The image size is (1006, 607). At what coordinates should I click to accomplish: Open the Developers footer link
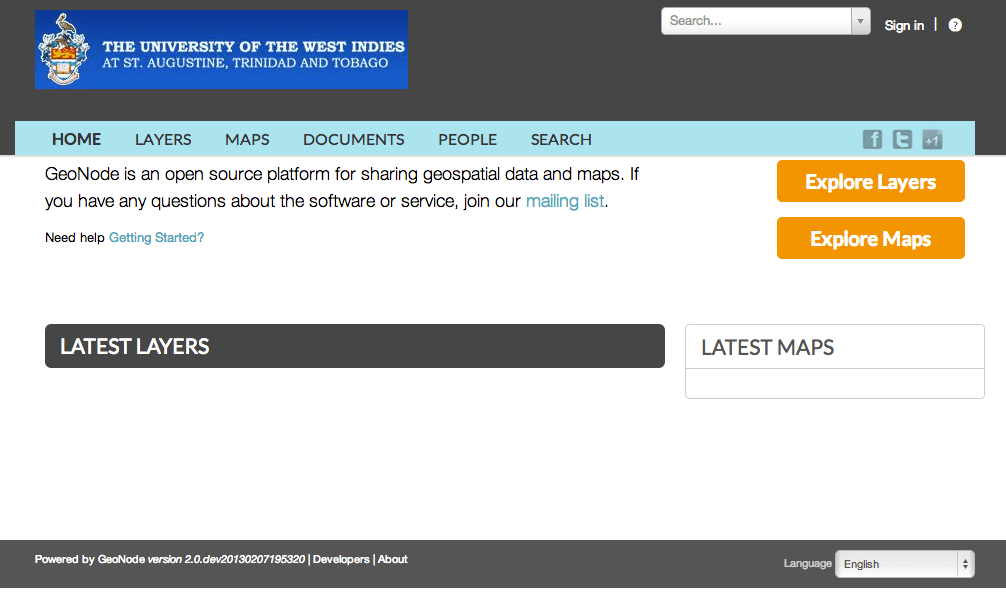341,560
